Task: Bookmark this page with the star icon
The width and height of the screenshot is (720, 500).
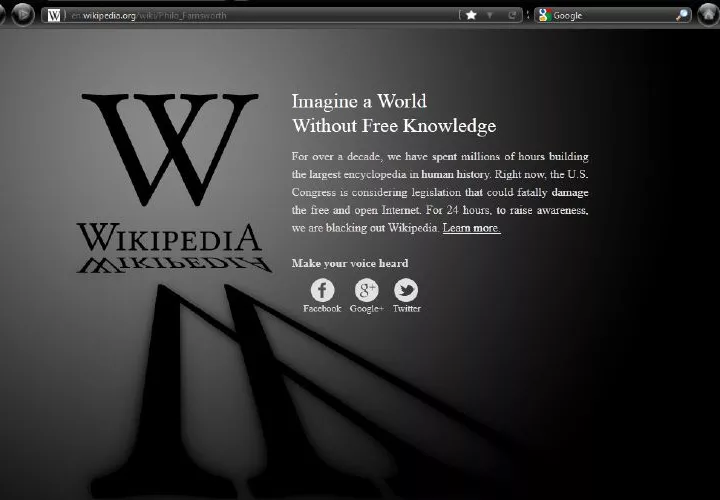Action: (x=471, y=15)
